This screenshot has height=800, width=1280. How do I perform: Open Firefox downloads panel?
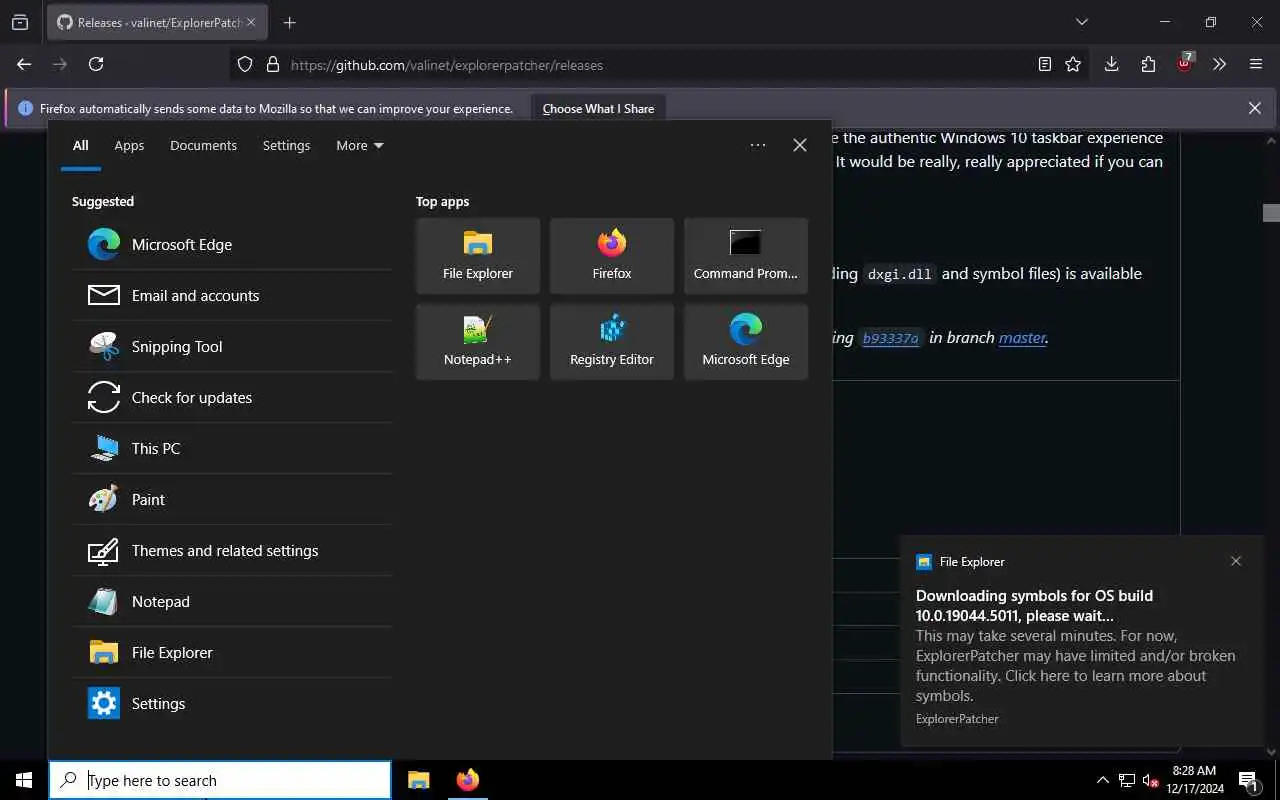[x=1111, y=64]
